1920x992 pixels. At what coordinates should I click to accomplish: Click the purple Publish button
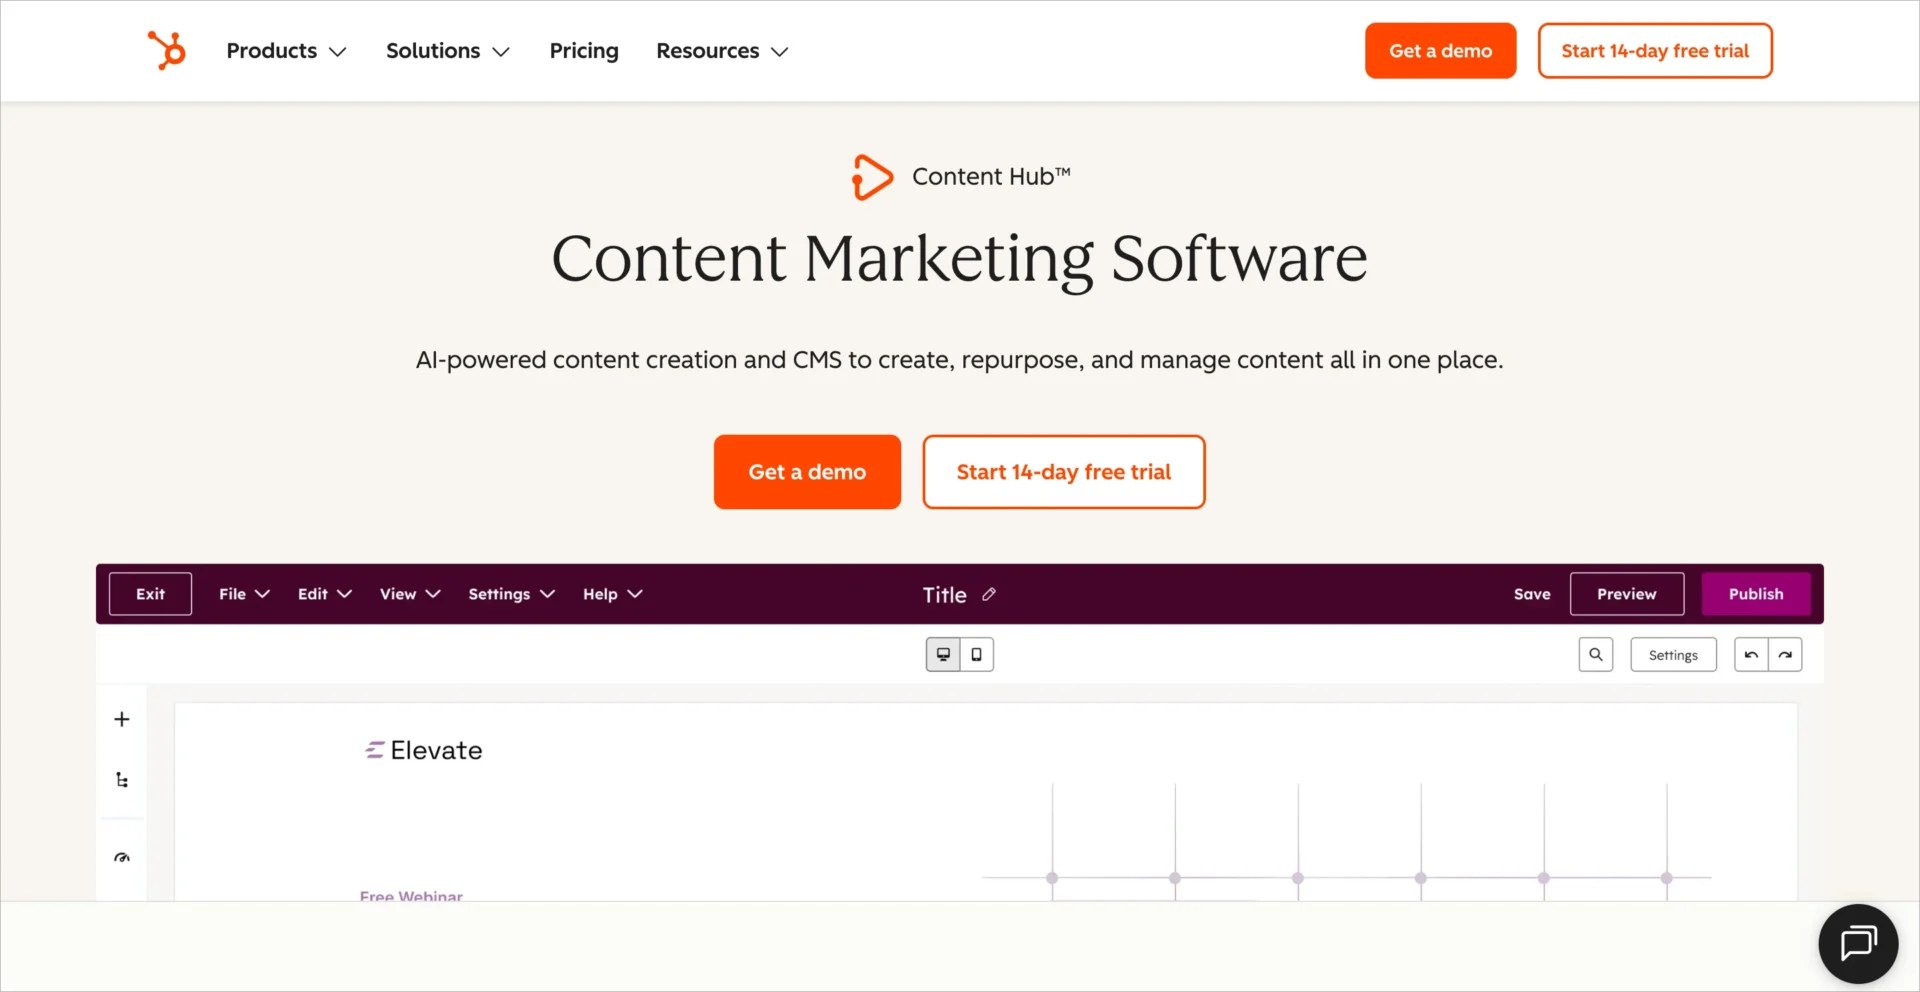(x=1755, y=594)
